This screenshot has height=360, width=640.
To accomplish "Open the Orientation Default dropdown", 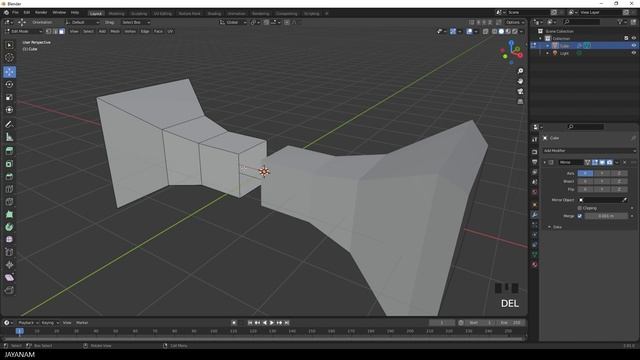I will 82,22.
